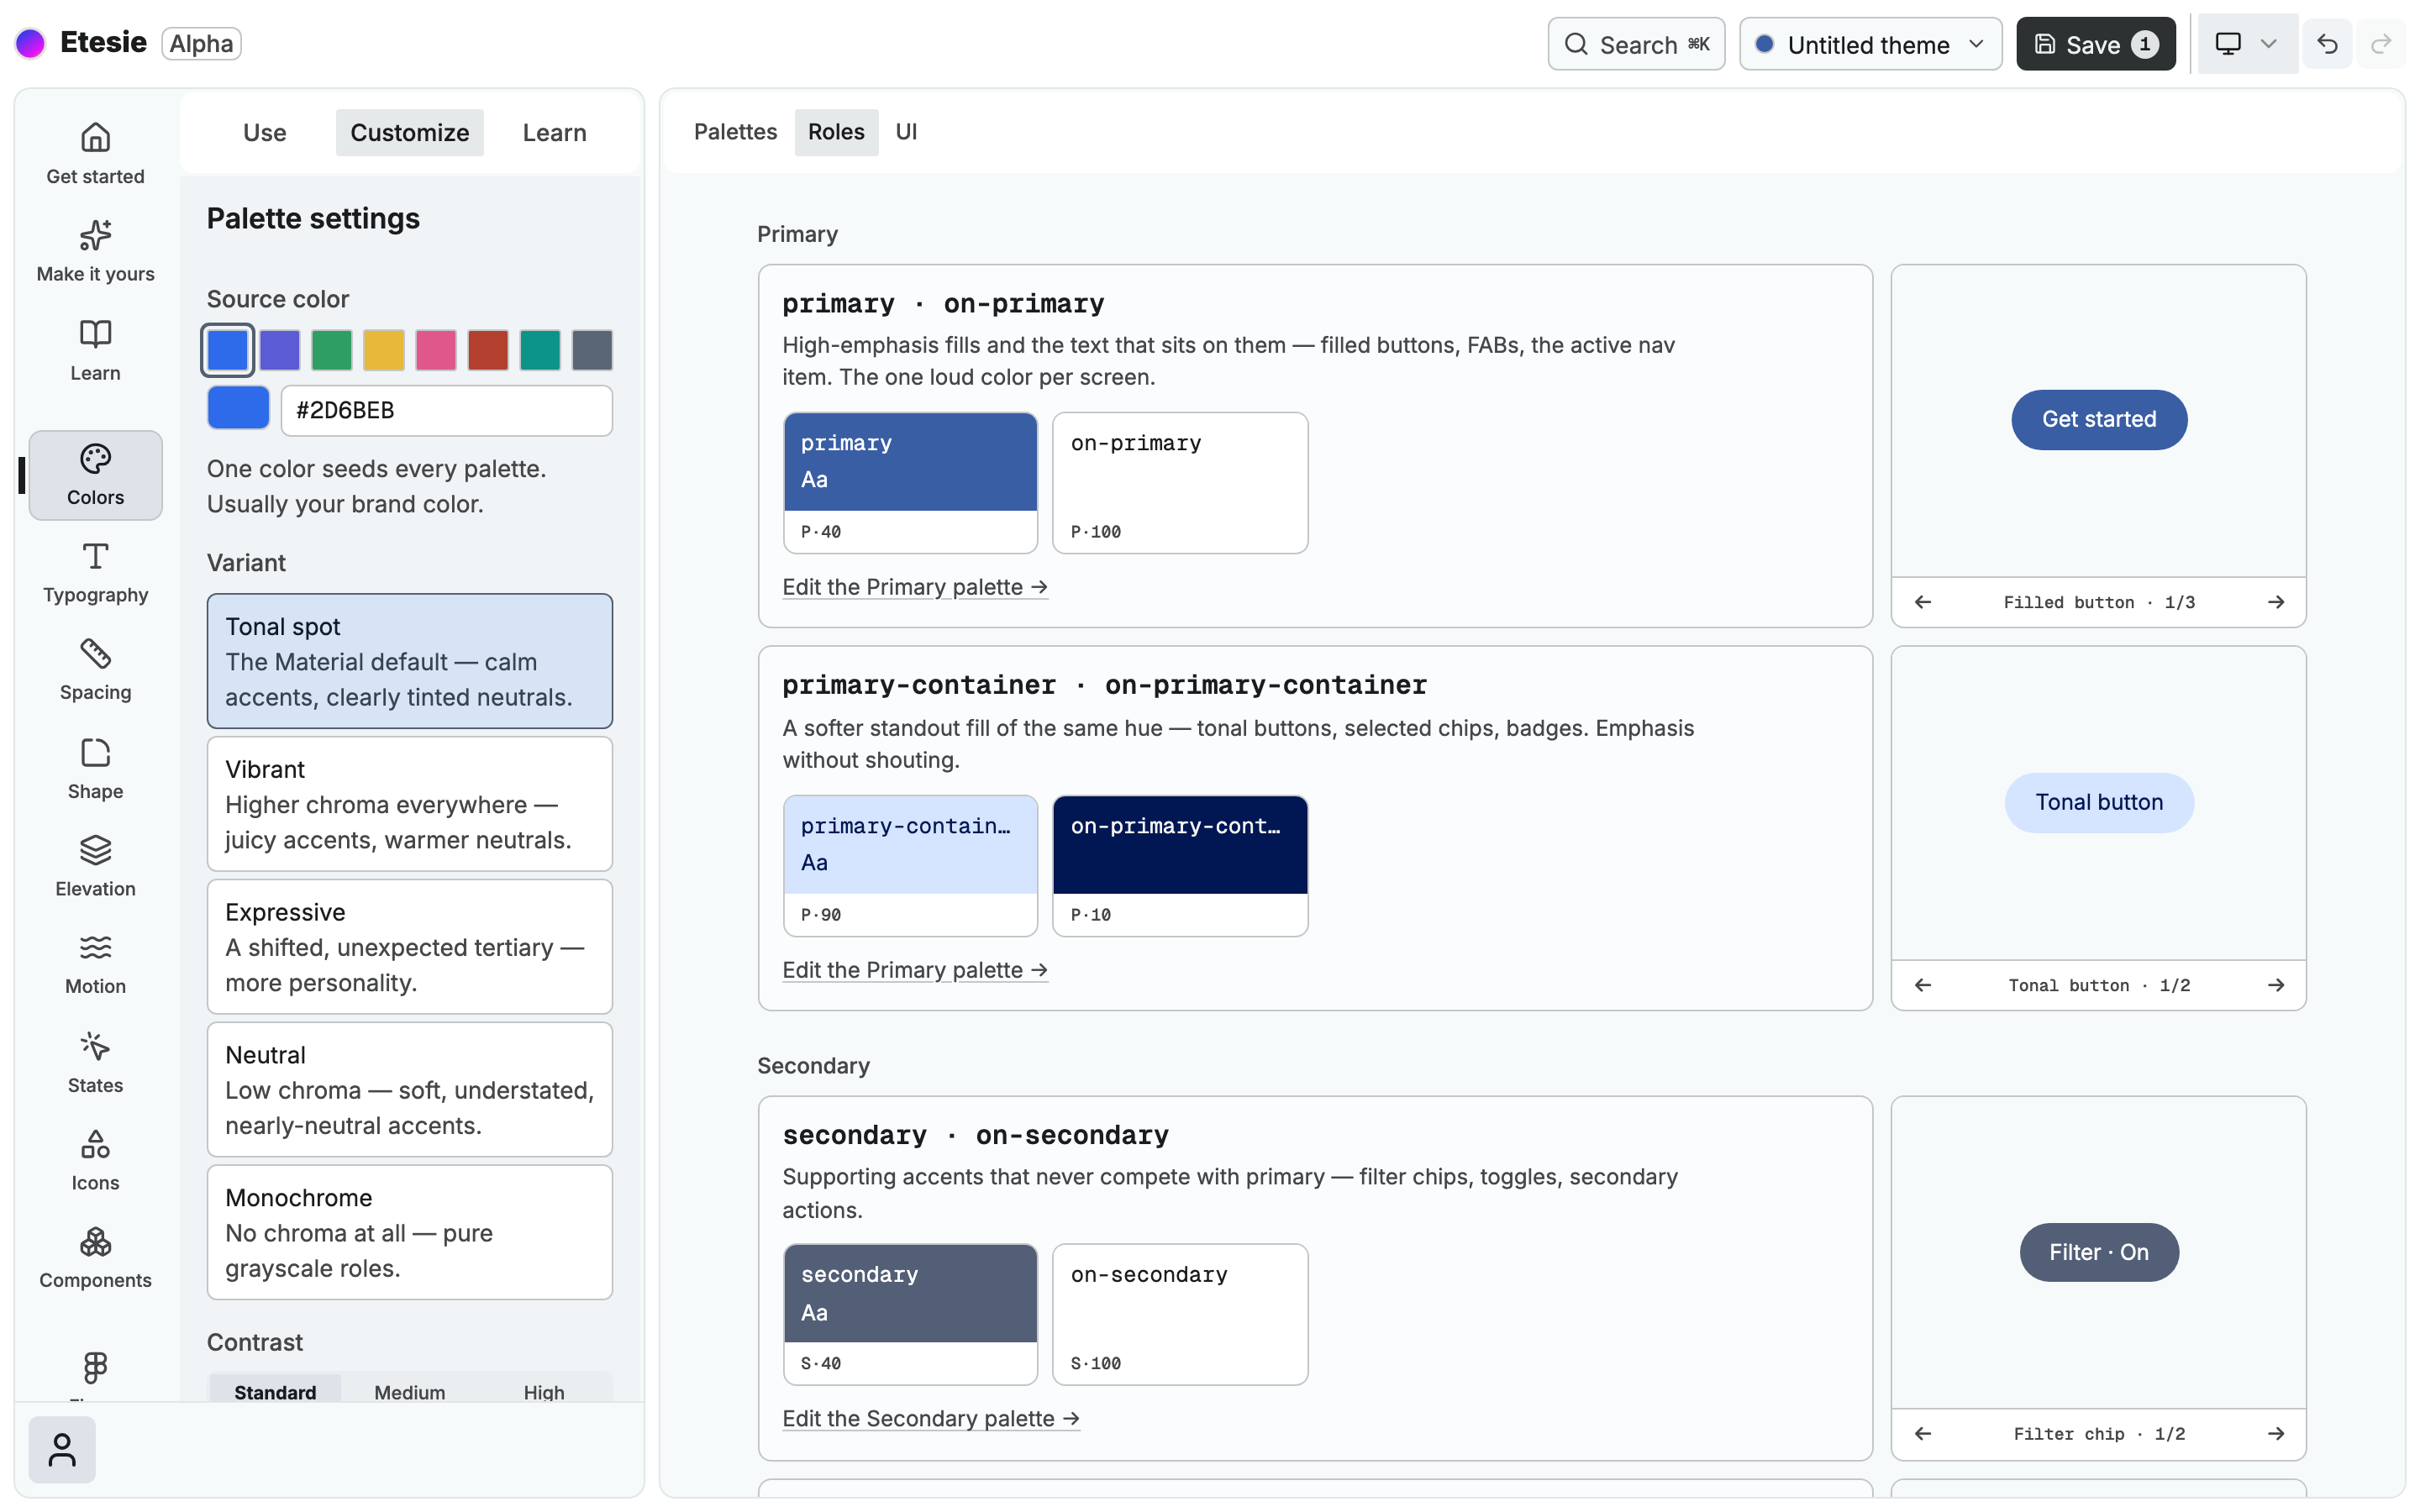Click the redo arrow icon
This screenshot has height=1512, width=2420.
pos(2381,44)
